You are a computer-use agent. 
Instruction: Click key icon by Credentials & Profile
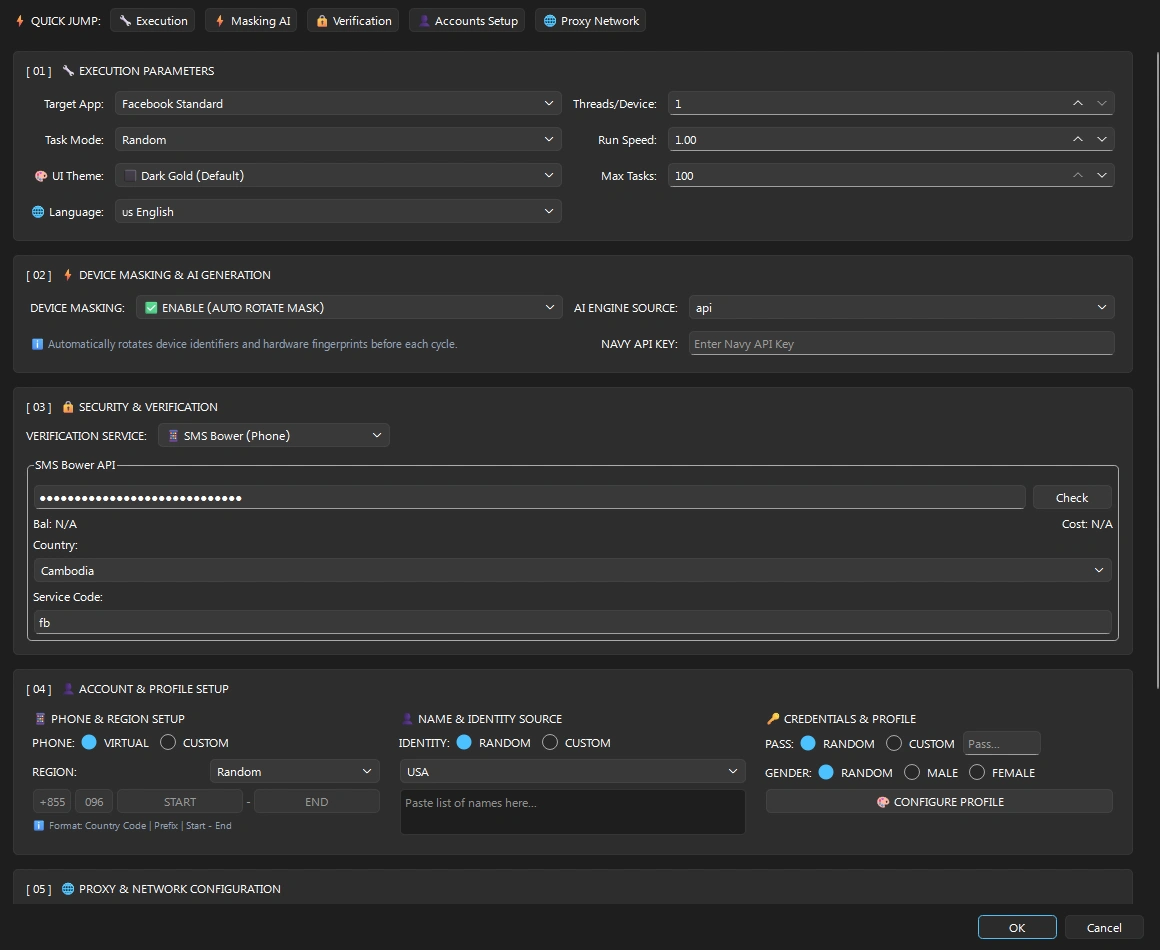773,719
